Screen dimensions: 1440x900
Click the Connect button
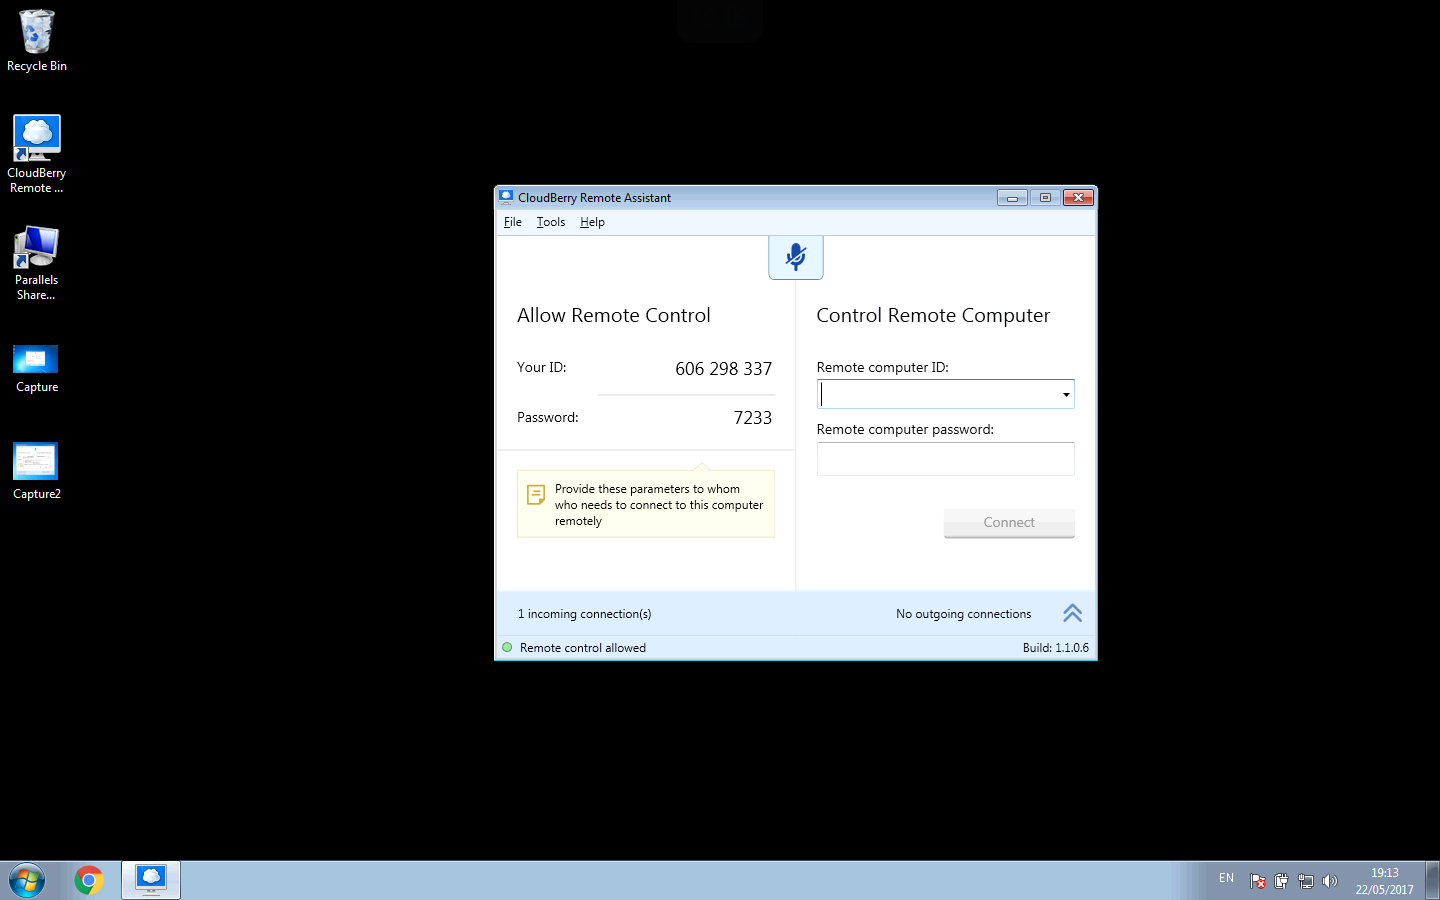(x=1009, y=523)
